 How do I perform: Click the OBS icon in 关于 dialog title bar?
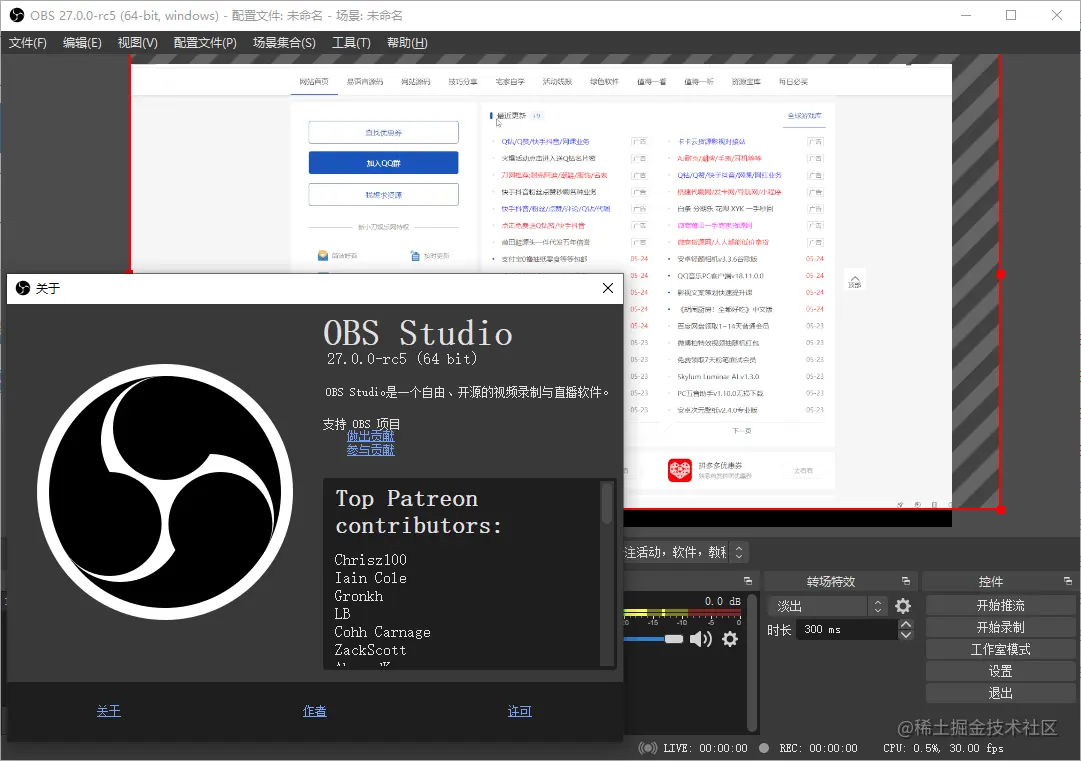click(23, 288)
